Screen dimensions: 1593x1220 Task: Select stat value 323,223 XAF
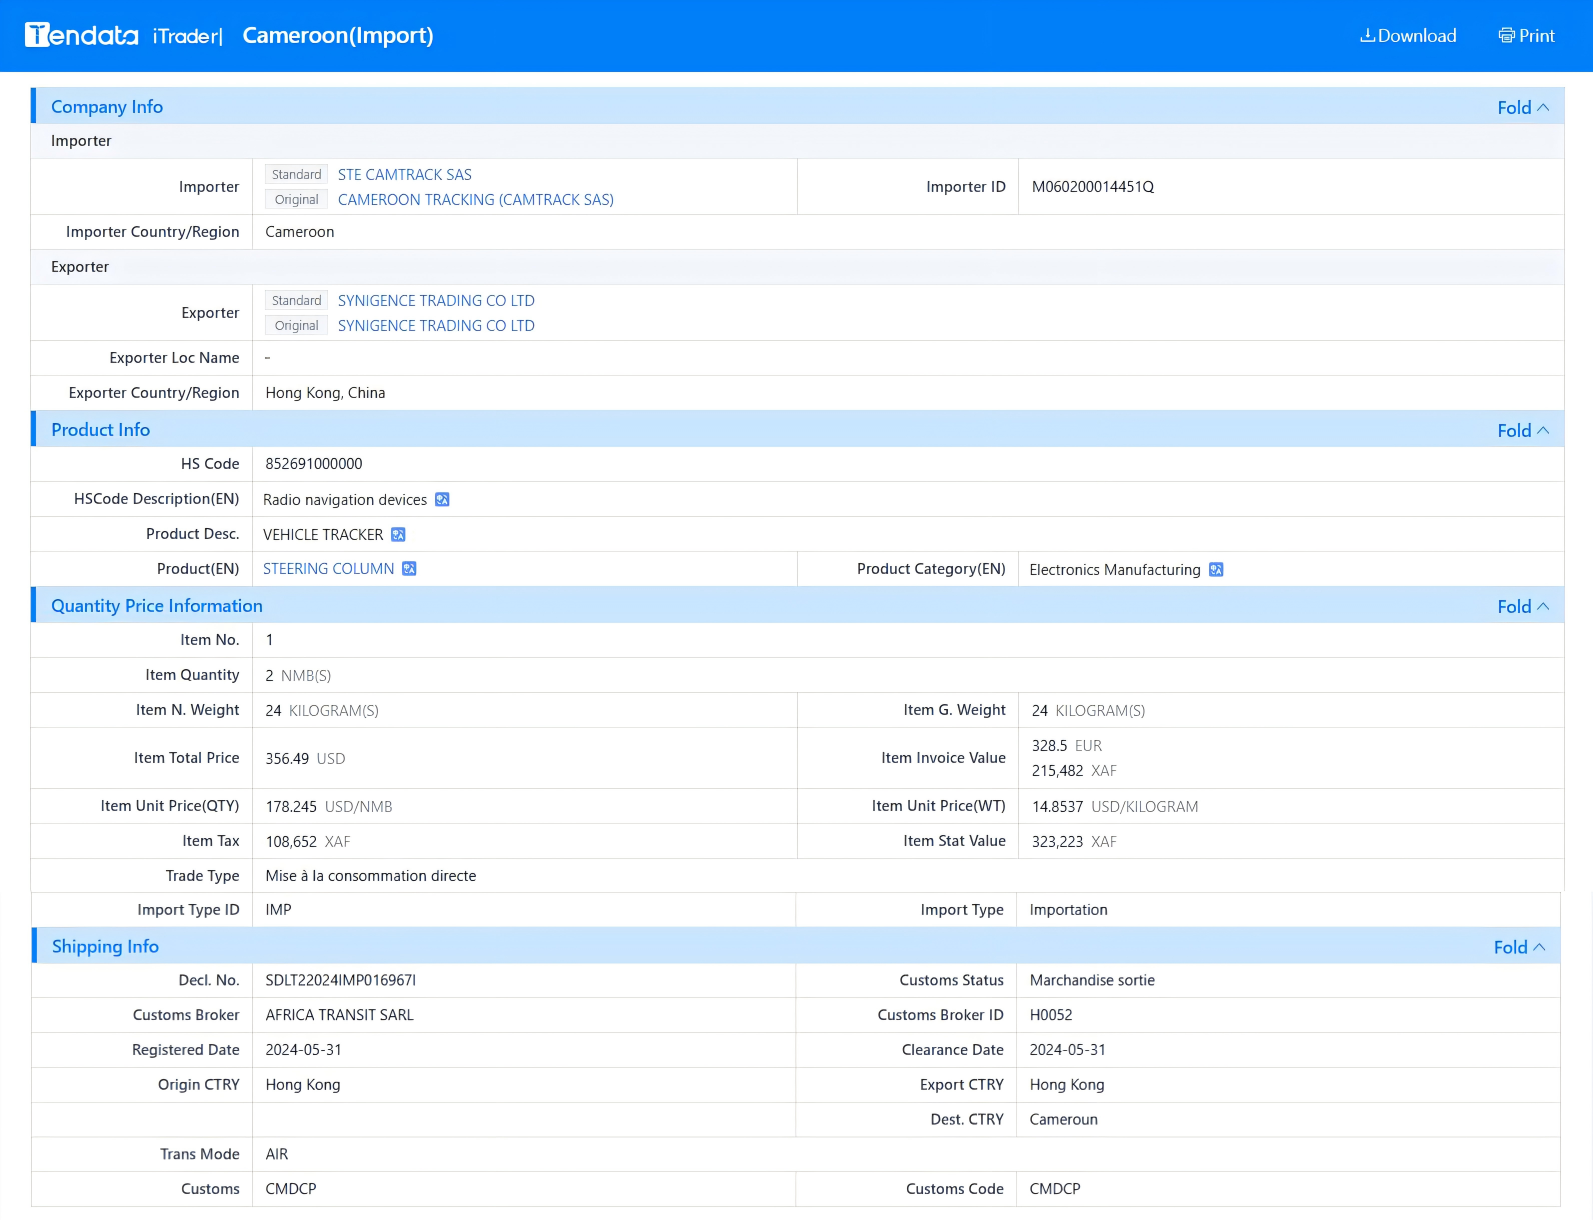click(1074, 841)
